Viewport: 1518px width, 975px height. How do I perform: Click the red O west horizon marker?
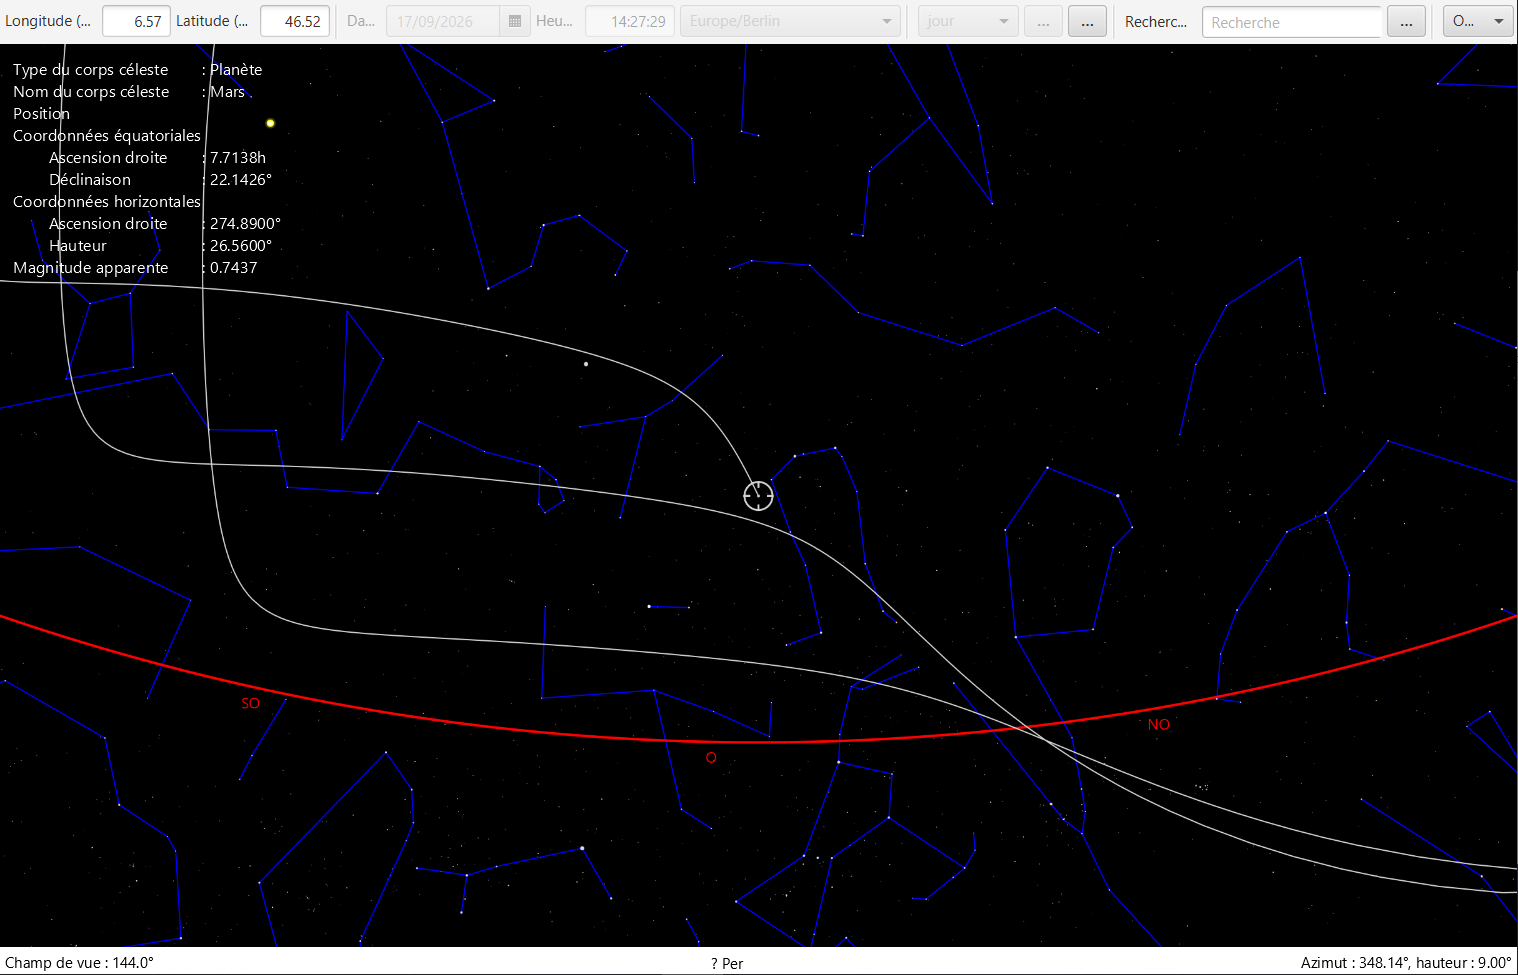coord(711,758)
